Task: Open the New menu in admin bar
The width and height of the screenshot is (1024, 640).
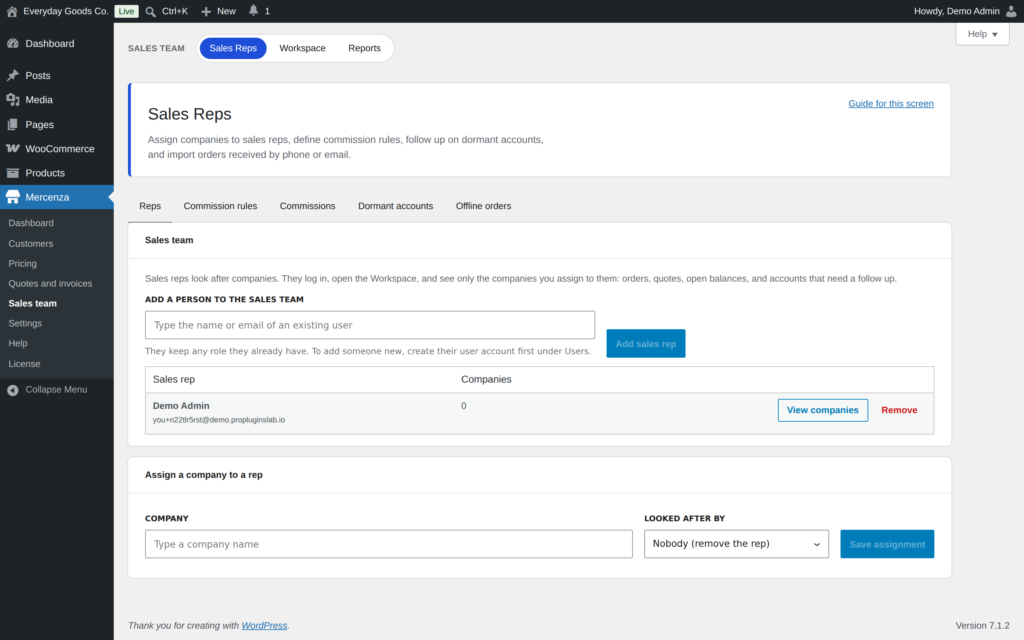Action: click(226, 11)
